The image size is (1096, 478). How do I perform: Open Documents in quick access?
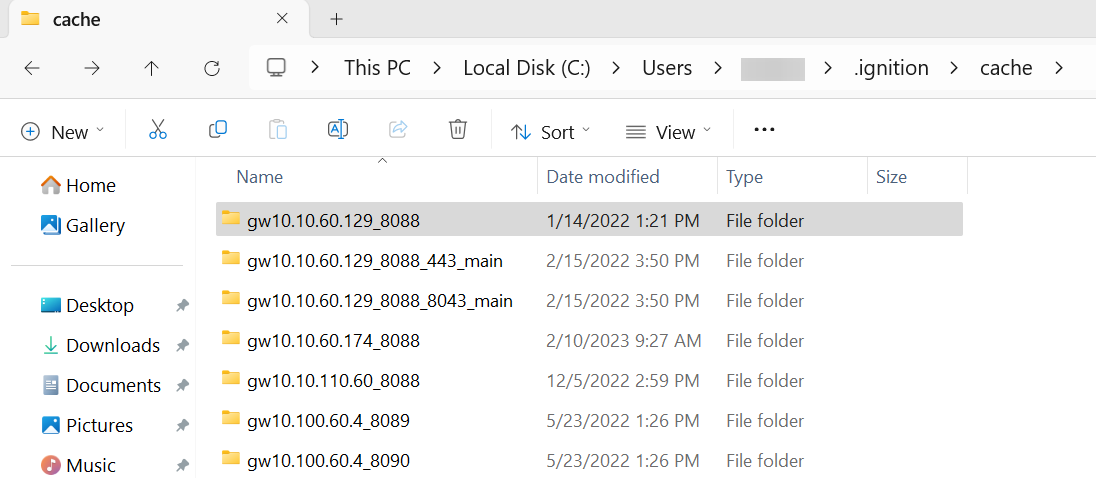click(101, 385)
